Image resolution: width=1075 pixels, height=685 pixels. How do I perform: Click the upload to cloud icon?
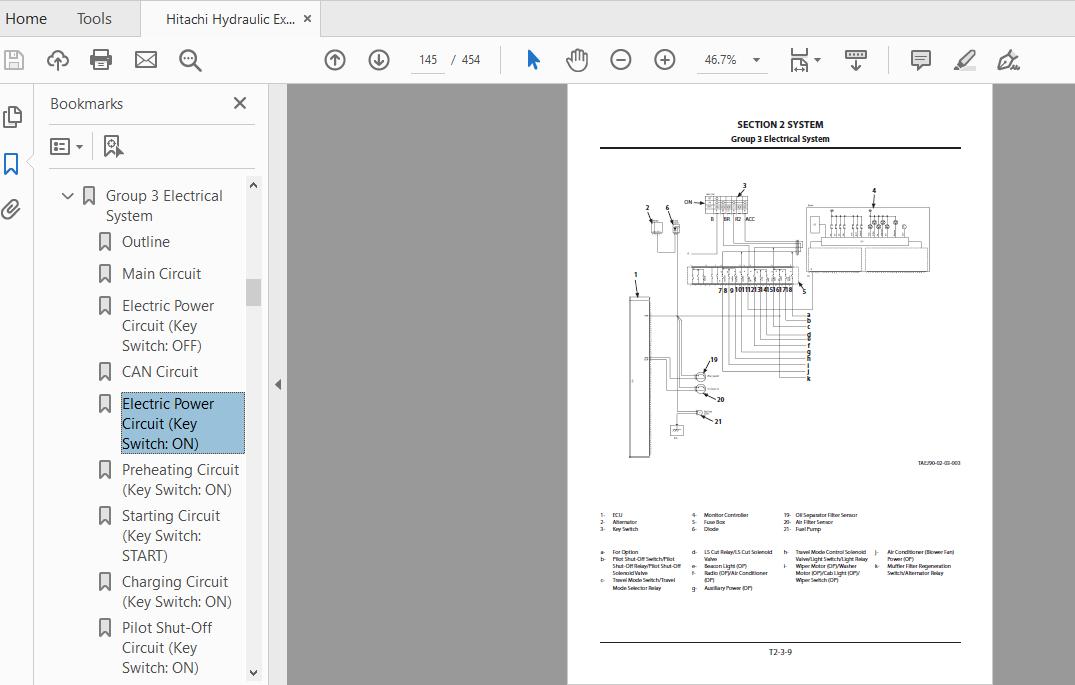coord(58,60)
